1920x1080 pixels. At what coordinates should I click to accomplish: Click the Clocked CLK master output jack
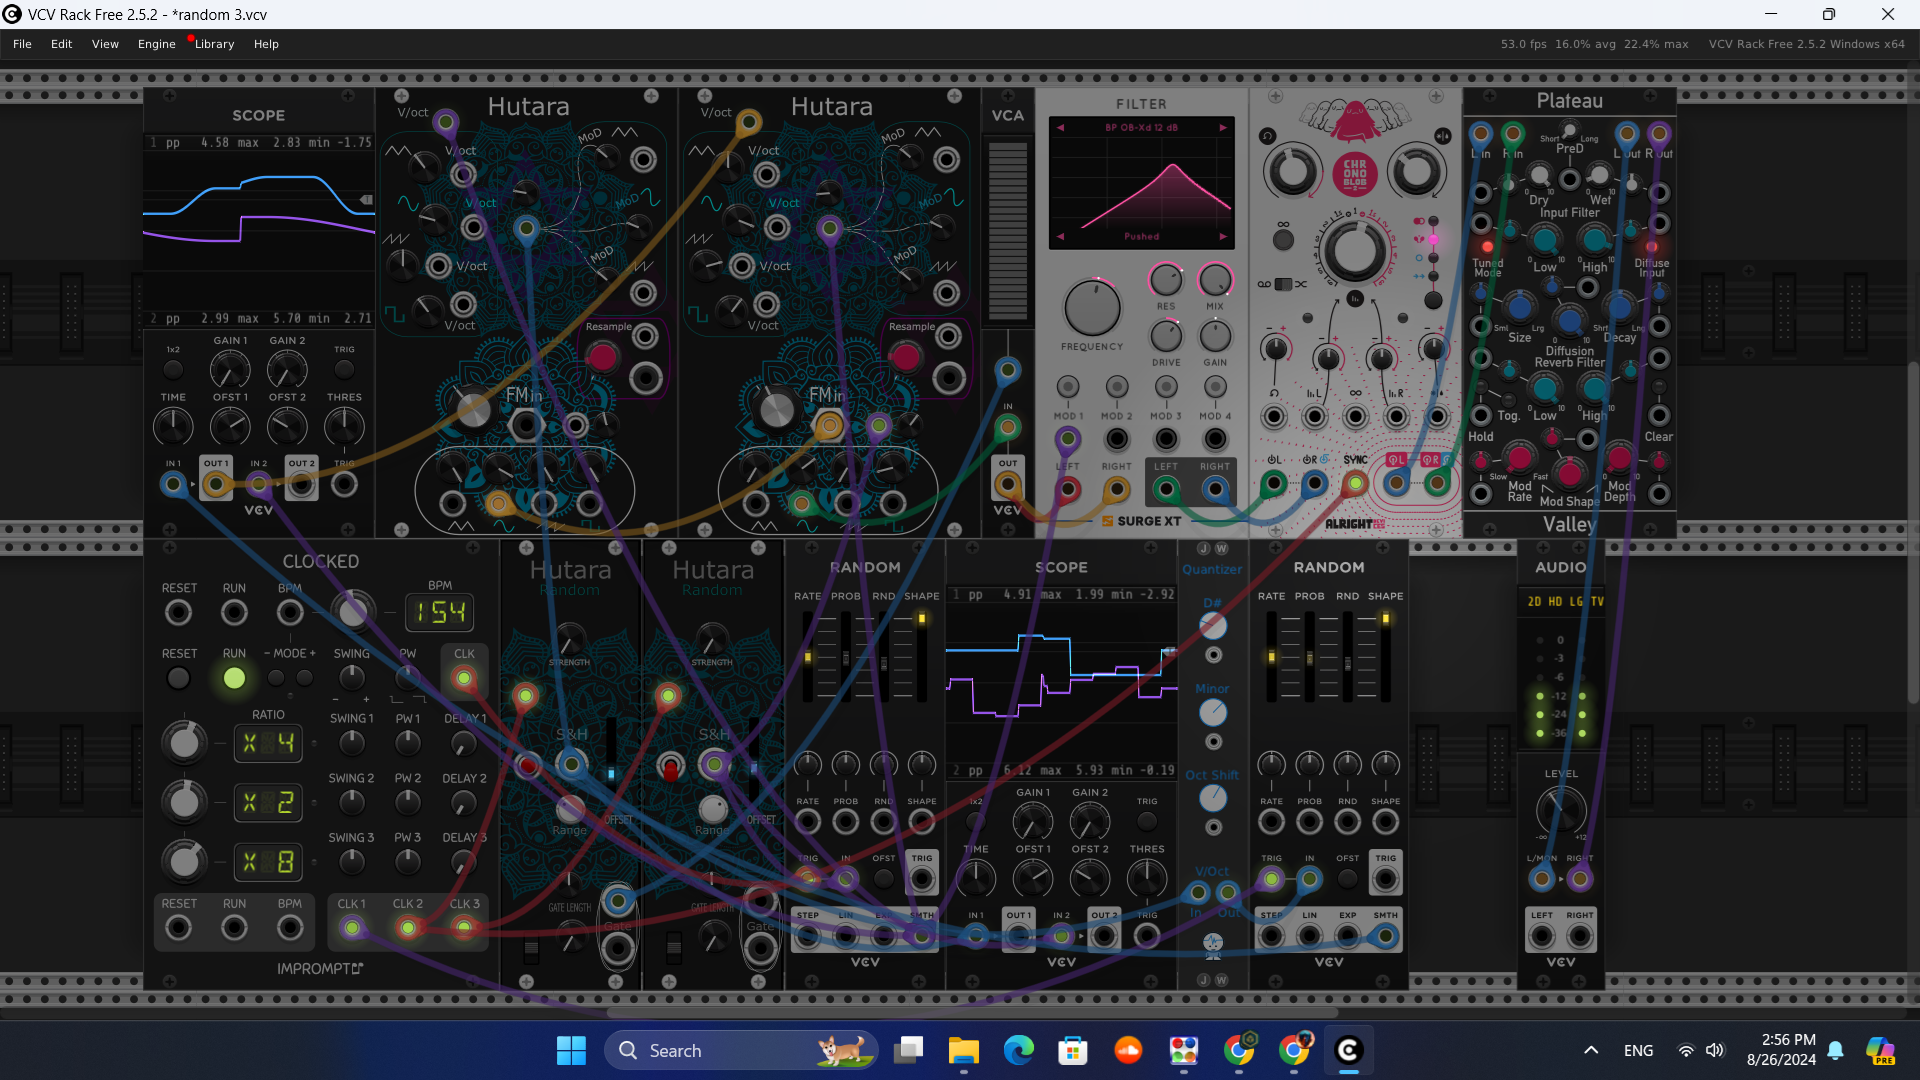[x=464, y=679]
